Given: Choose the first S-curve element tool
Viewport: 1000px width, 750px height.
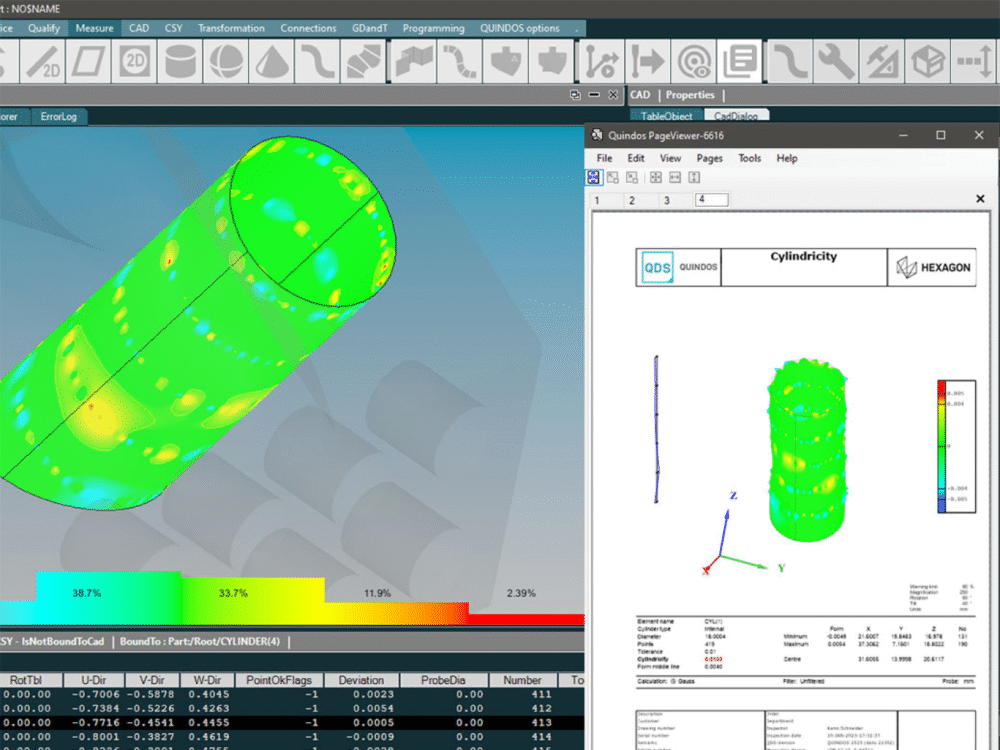Looking at the screenshot, I should click(x=318, y=62).
